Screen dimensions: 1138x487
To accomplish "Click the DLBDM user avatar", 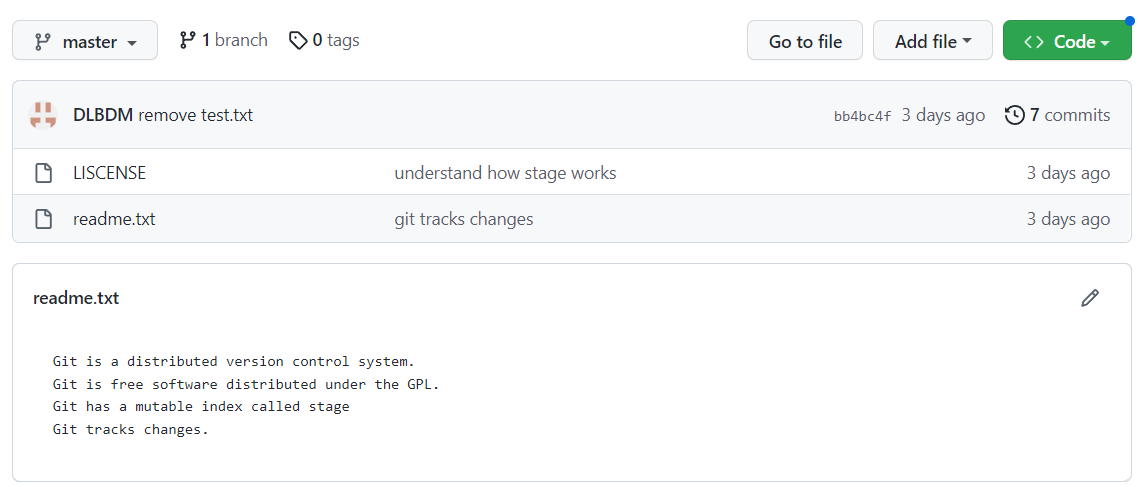I will [43, 115].
